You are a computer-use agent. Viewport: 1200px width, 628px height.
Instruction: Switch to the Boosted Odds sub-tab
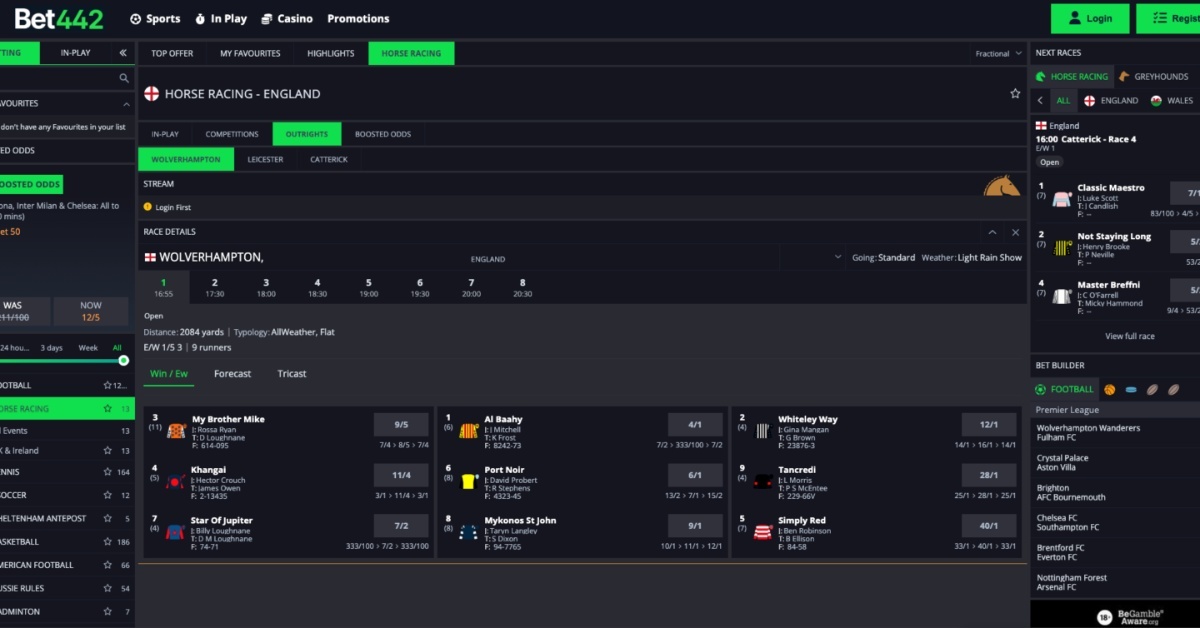pyautogui.click(x=382, y=134)
